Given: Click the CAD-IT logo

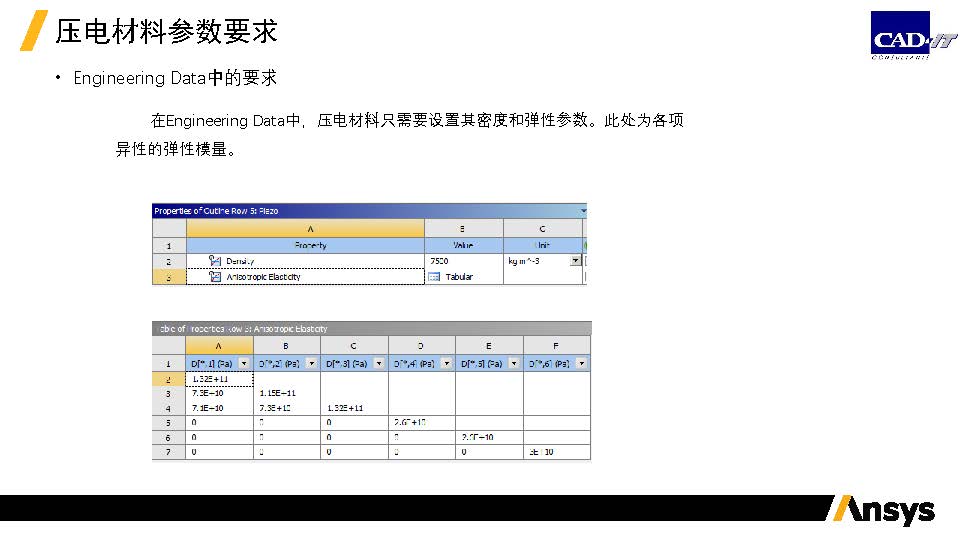Looking at the screenshot, I should point(912,35).
